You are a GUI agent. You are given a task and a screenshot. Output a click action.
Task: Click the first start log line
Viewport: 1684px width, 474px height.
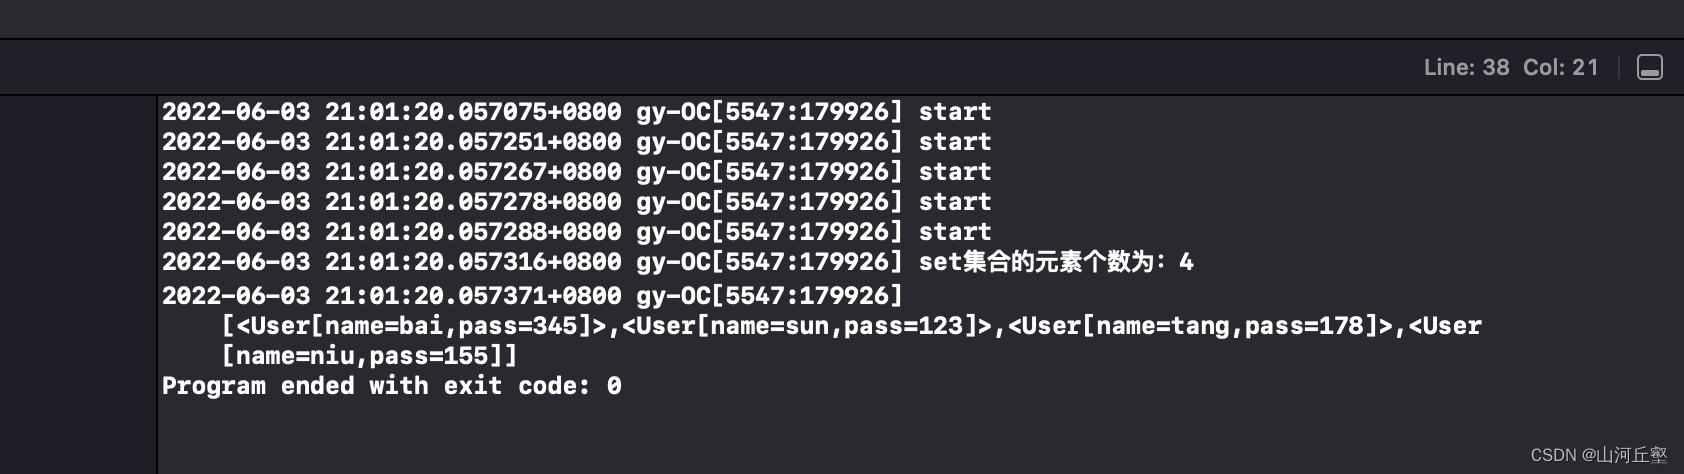[x=576, y=112]
